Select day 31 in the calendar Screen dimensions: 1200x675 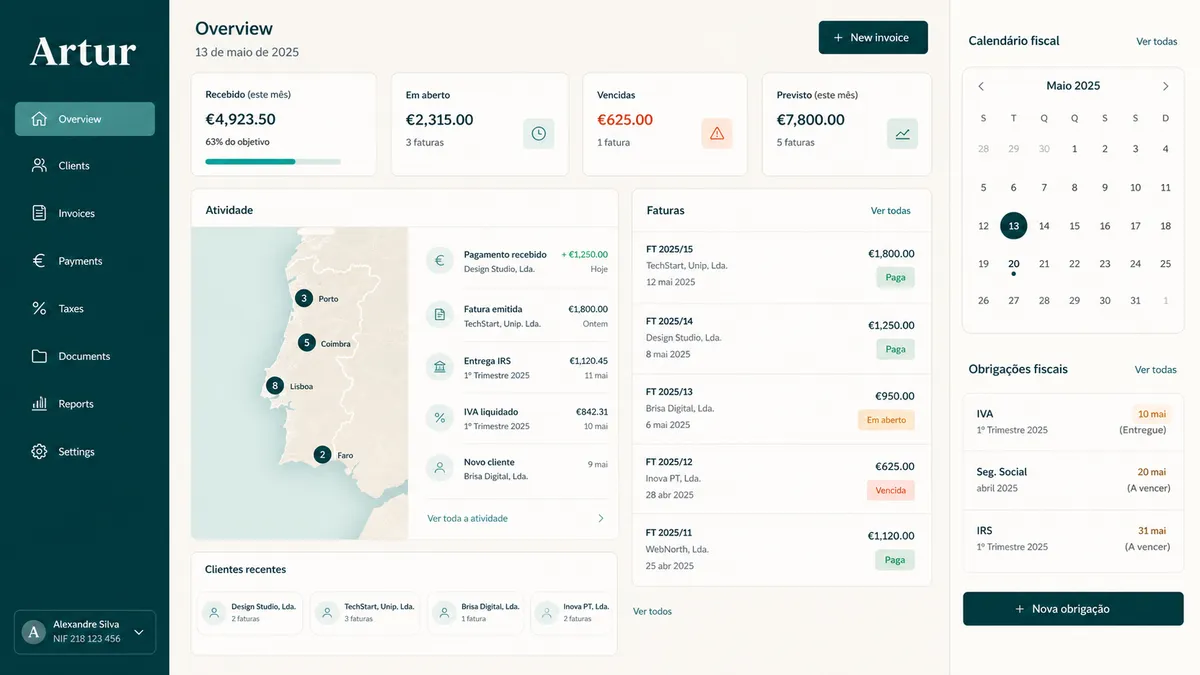pyautogui.click(x=1135, y=300)
